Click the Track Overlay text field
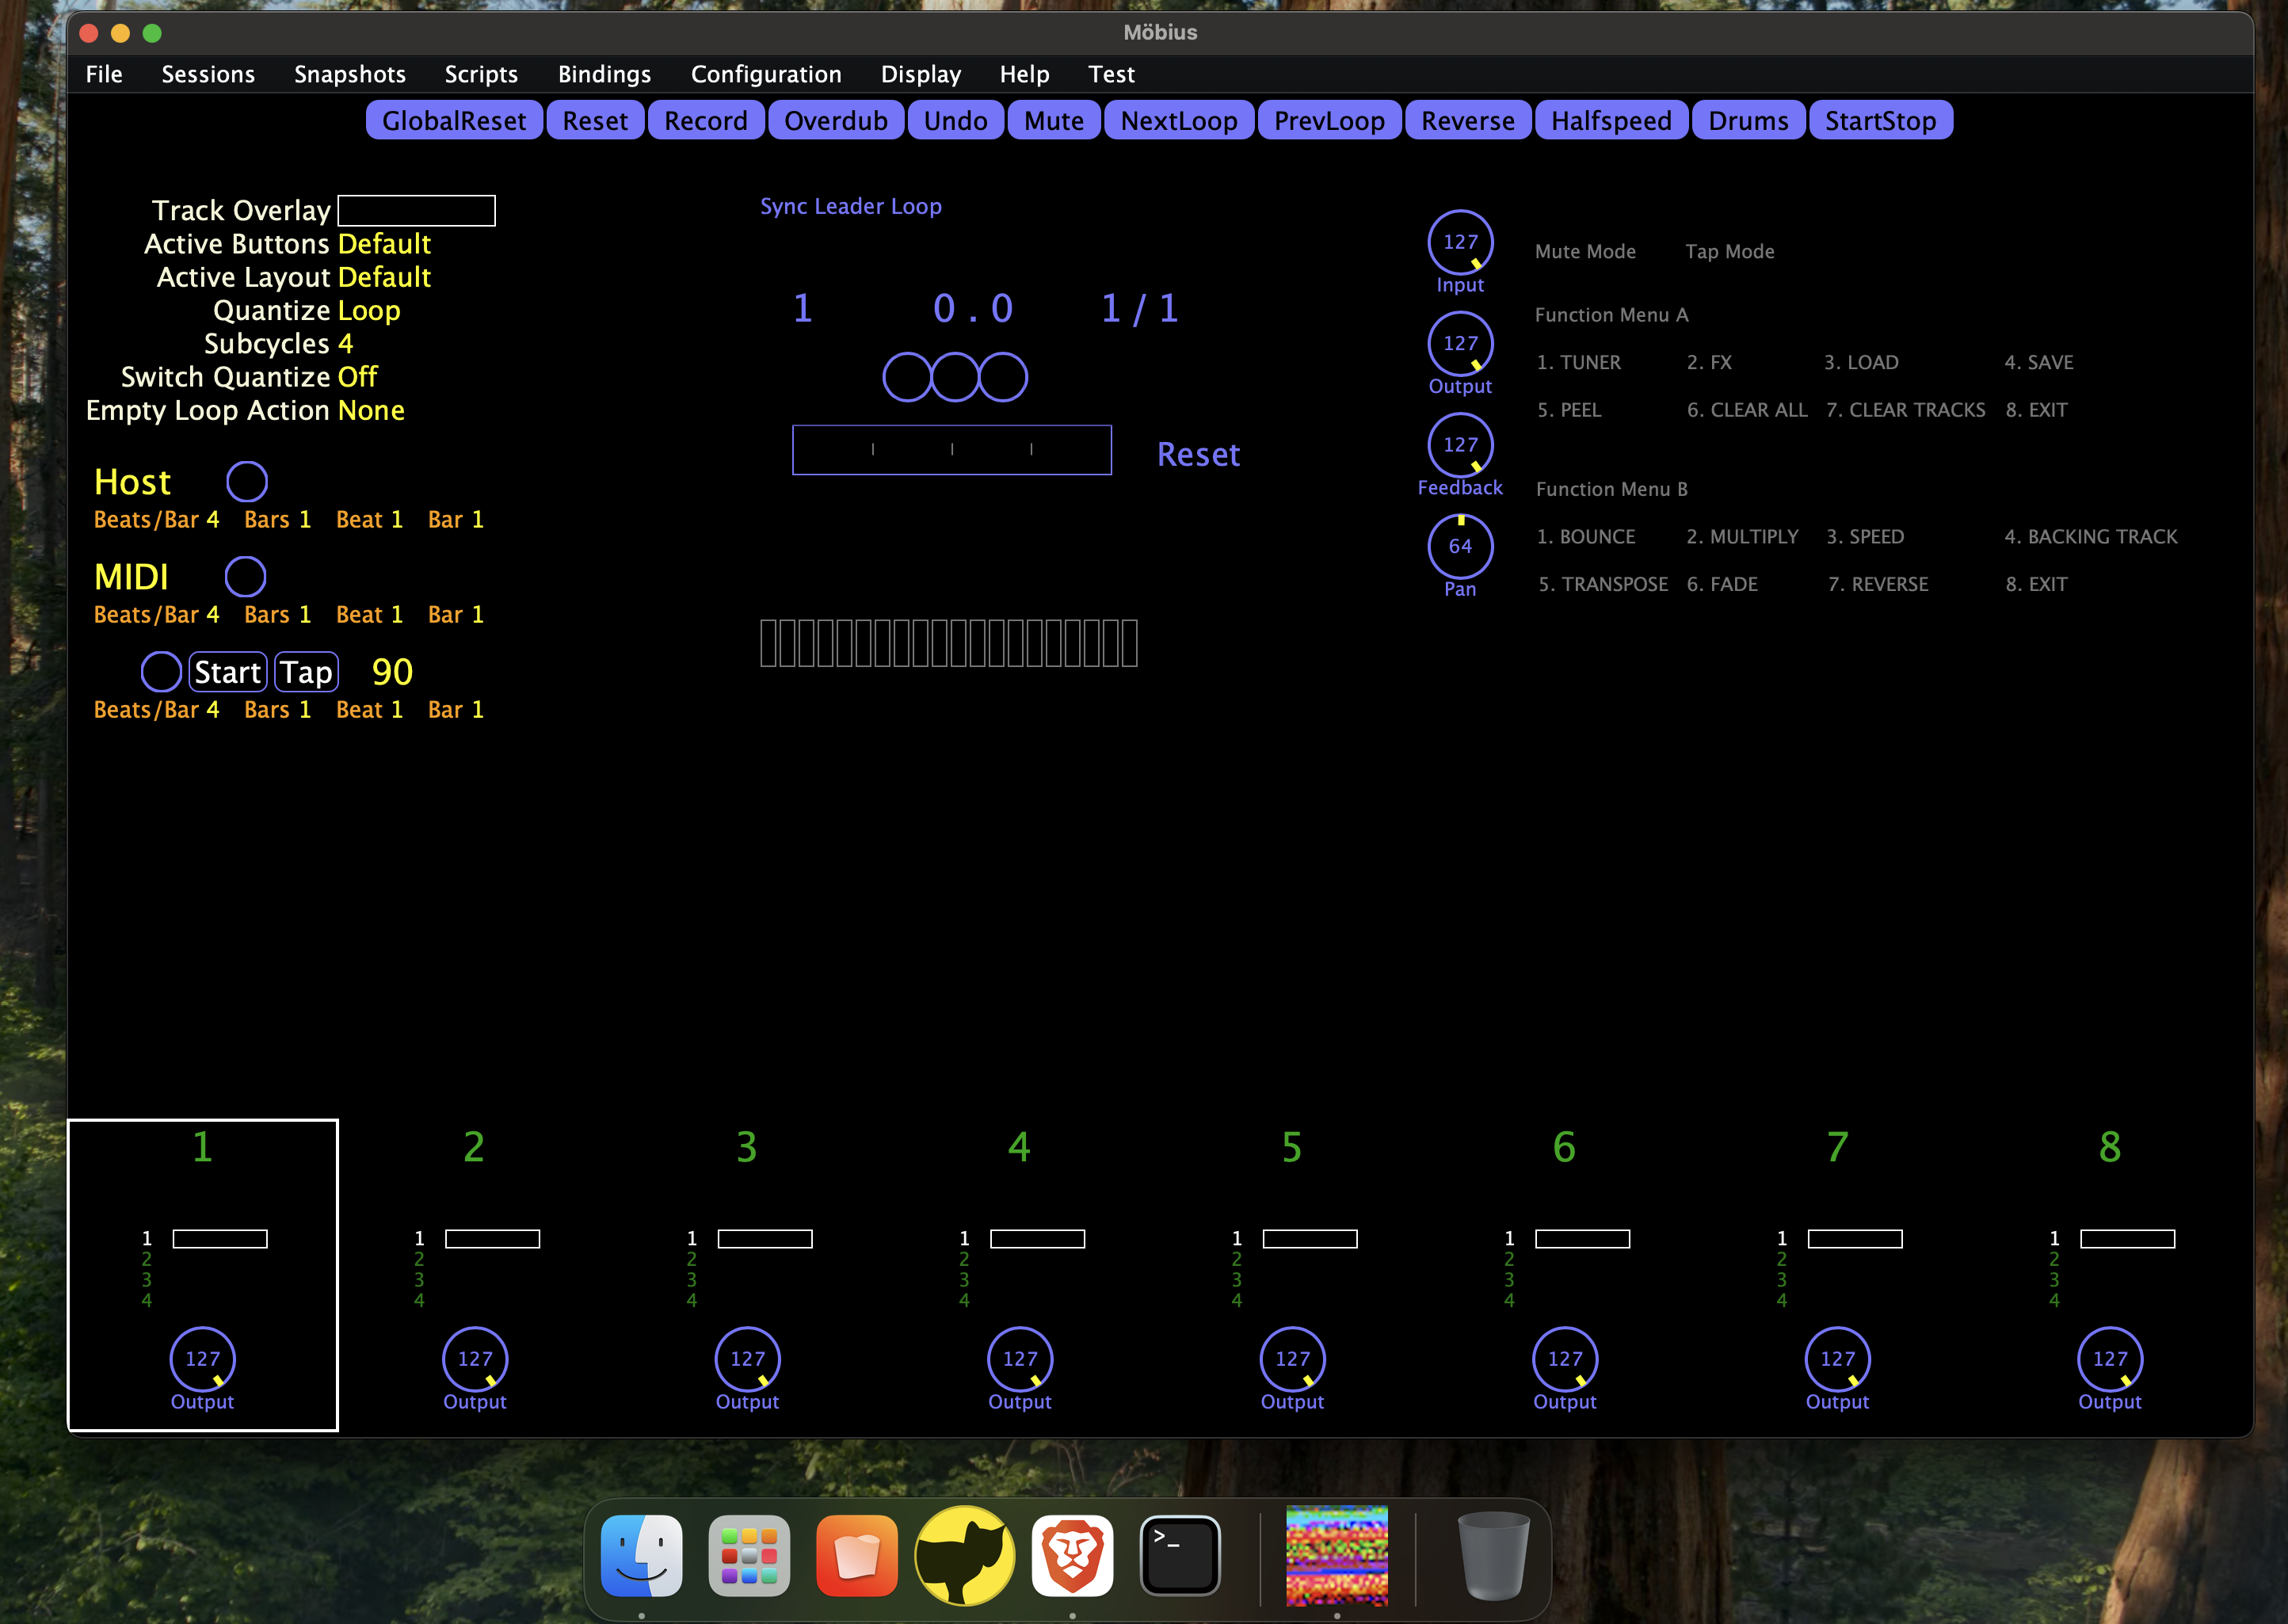The width and height of the screenshot is (2288, 1624). [417, 210]
